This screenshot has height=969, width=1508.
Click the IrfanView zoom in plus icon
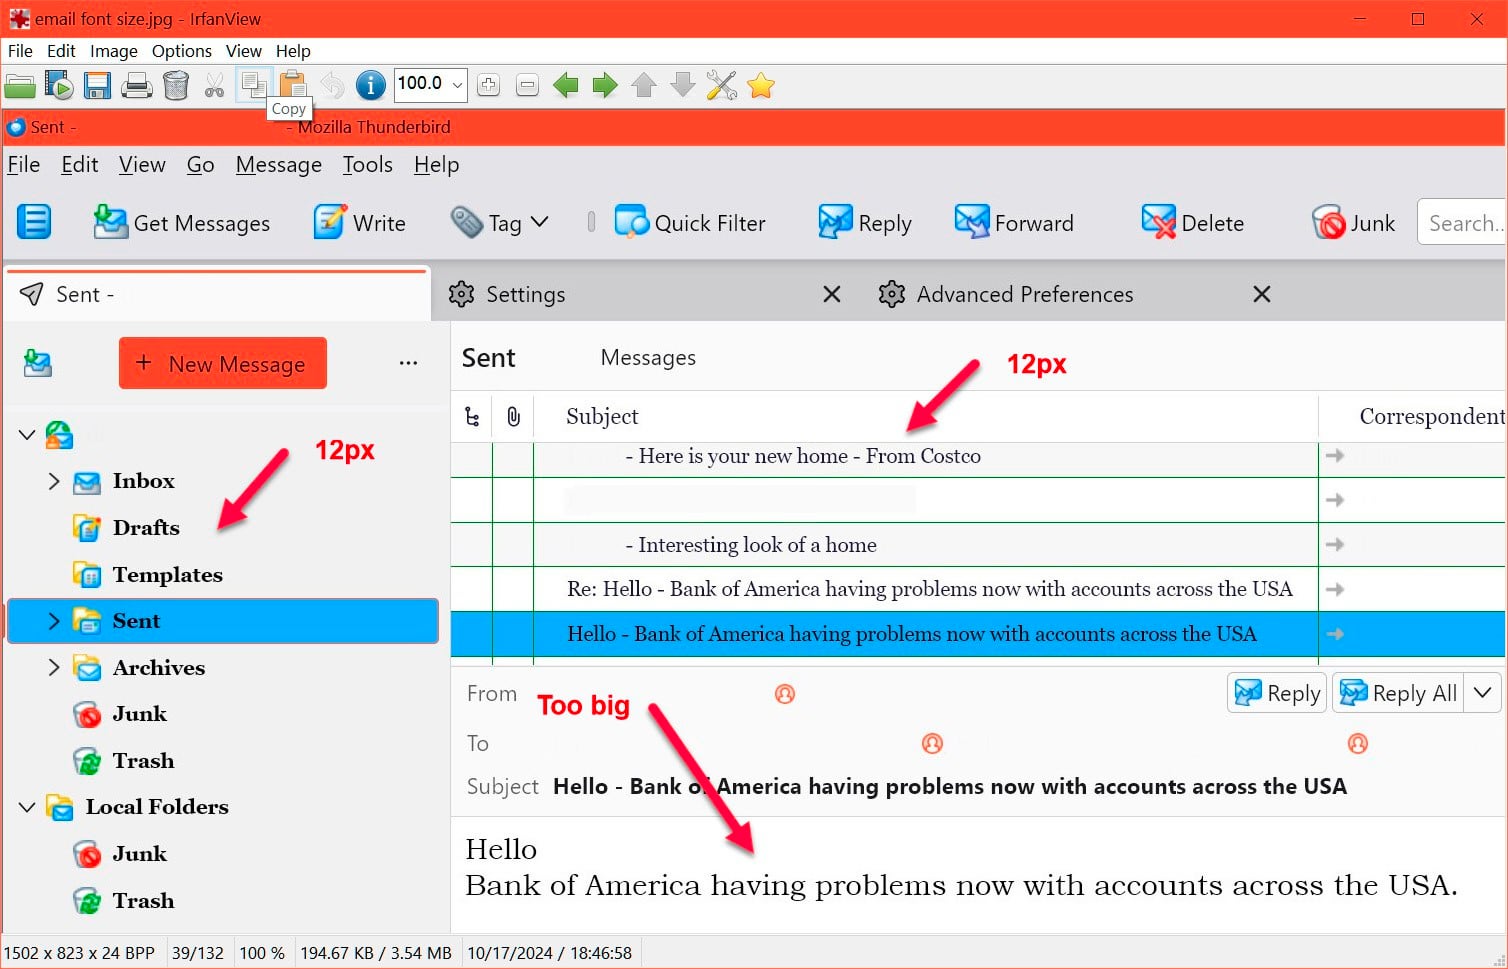488,85
